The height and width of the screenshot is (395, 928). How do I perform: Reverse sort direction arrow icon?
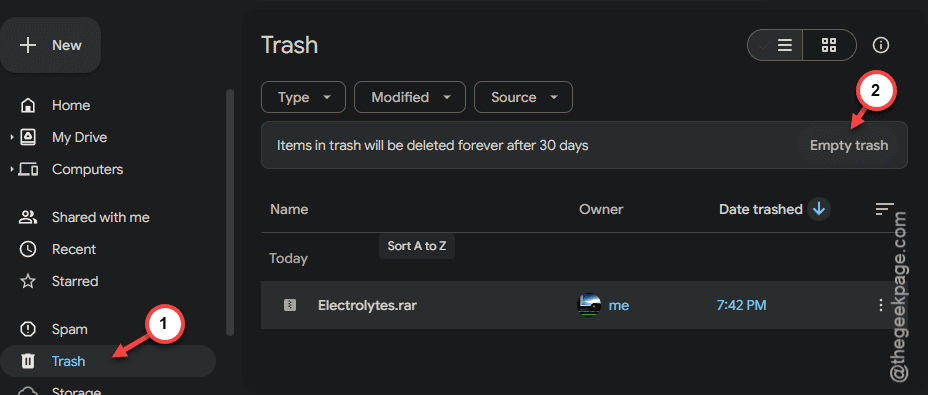(x=820, y=208)
